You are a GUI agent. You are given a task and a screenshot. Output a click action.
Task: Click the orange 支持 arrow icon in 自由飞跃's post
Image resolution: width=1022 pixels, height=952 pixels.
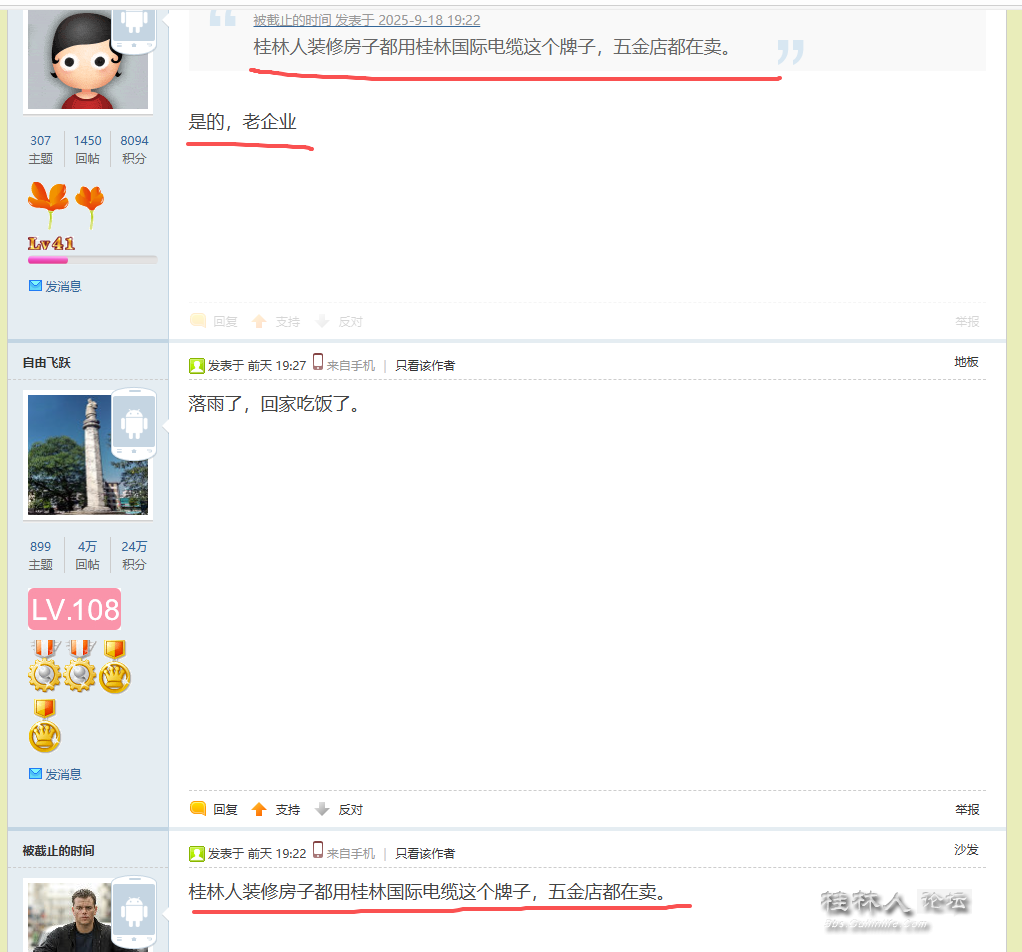pyautogui.click(x=259, y=809)
